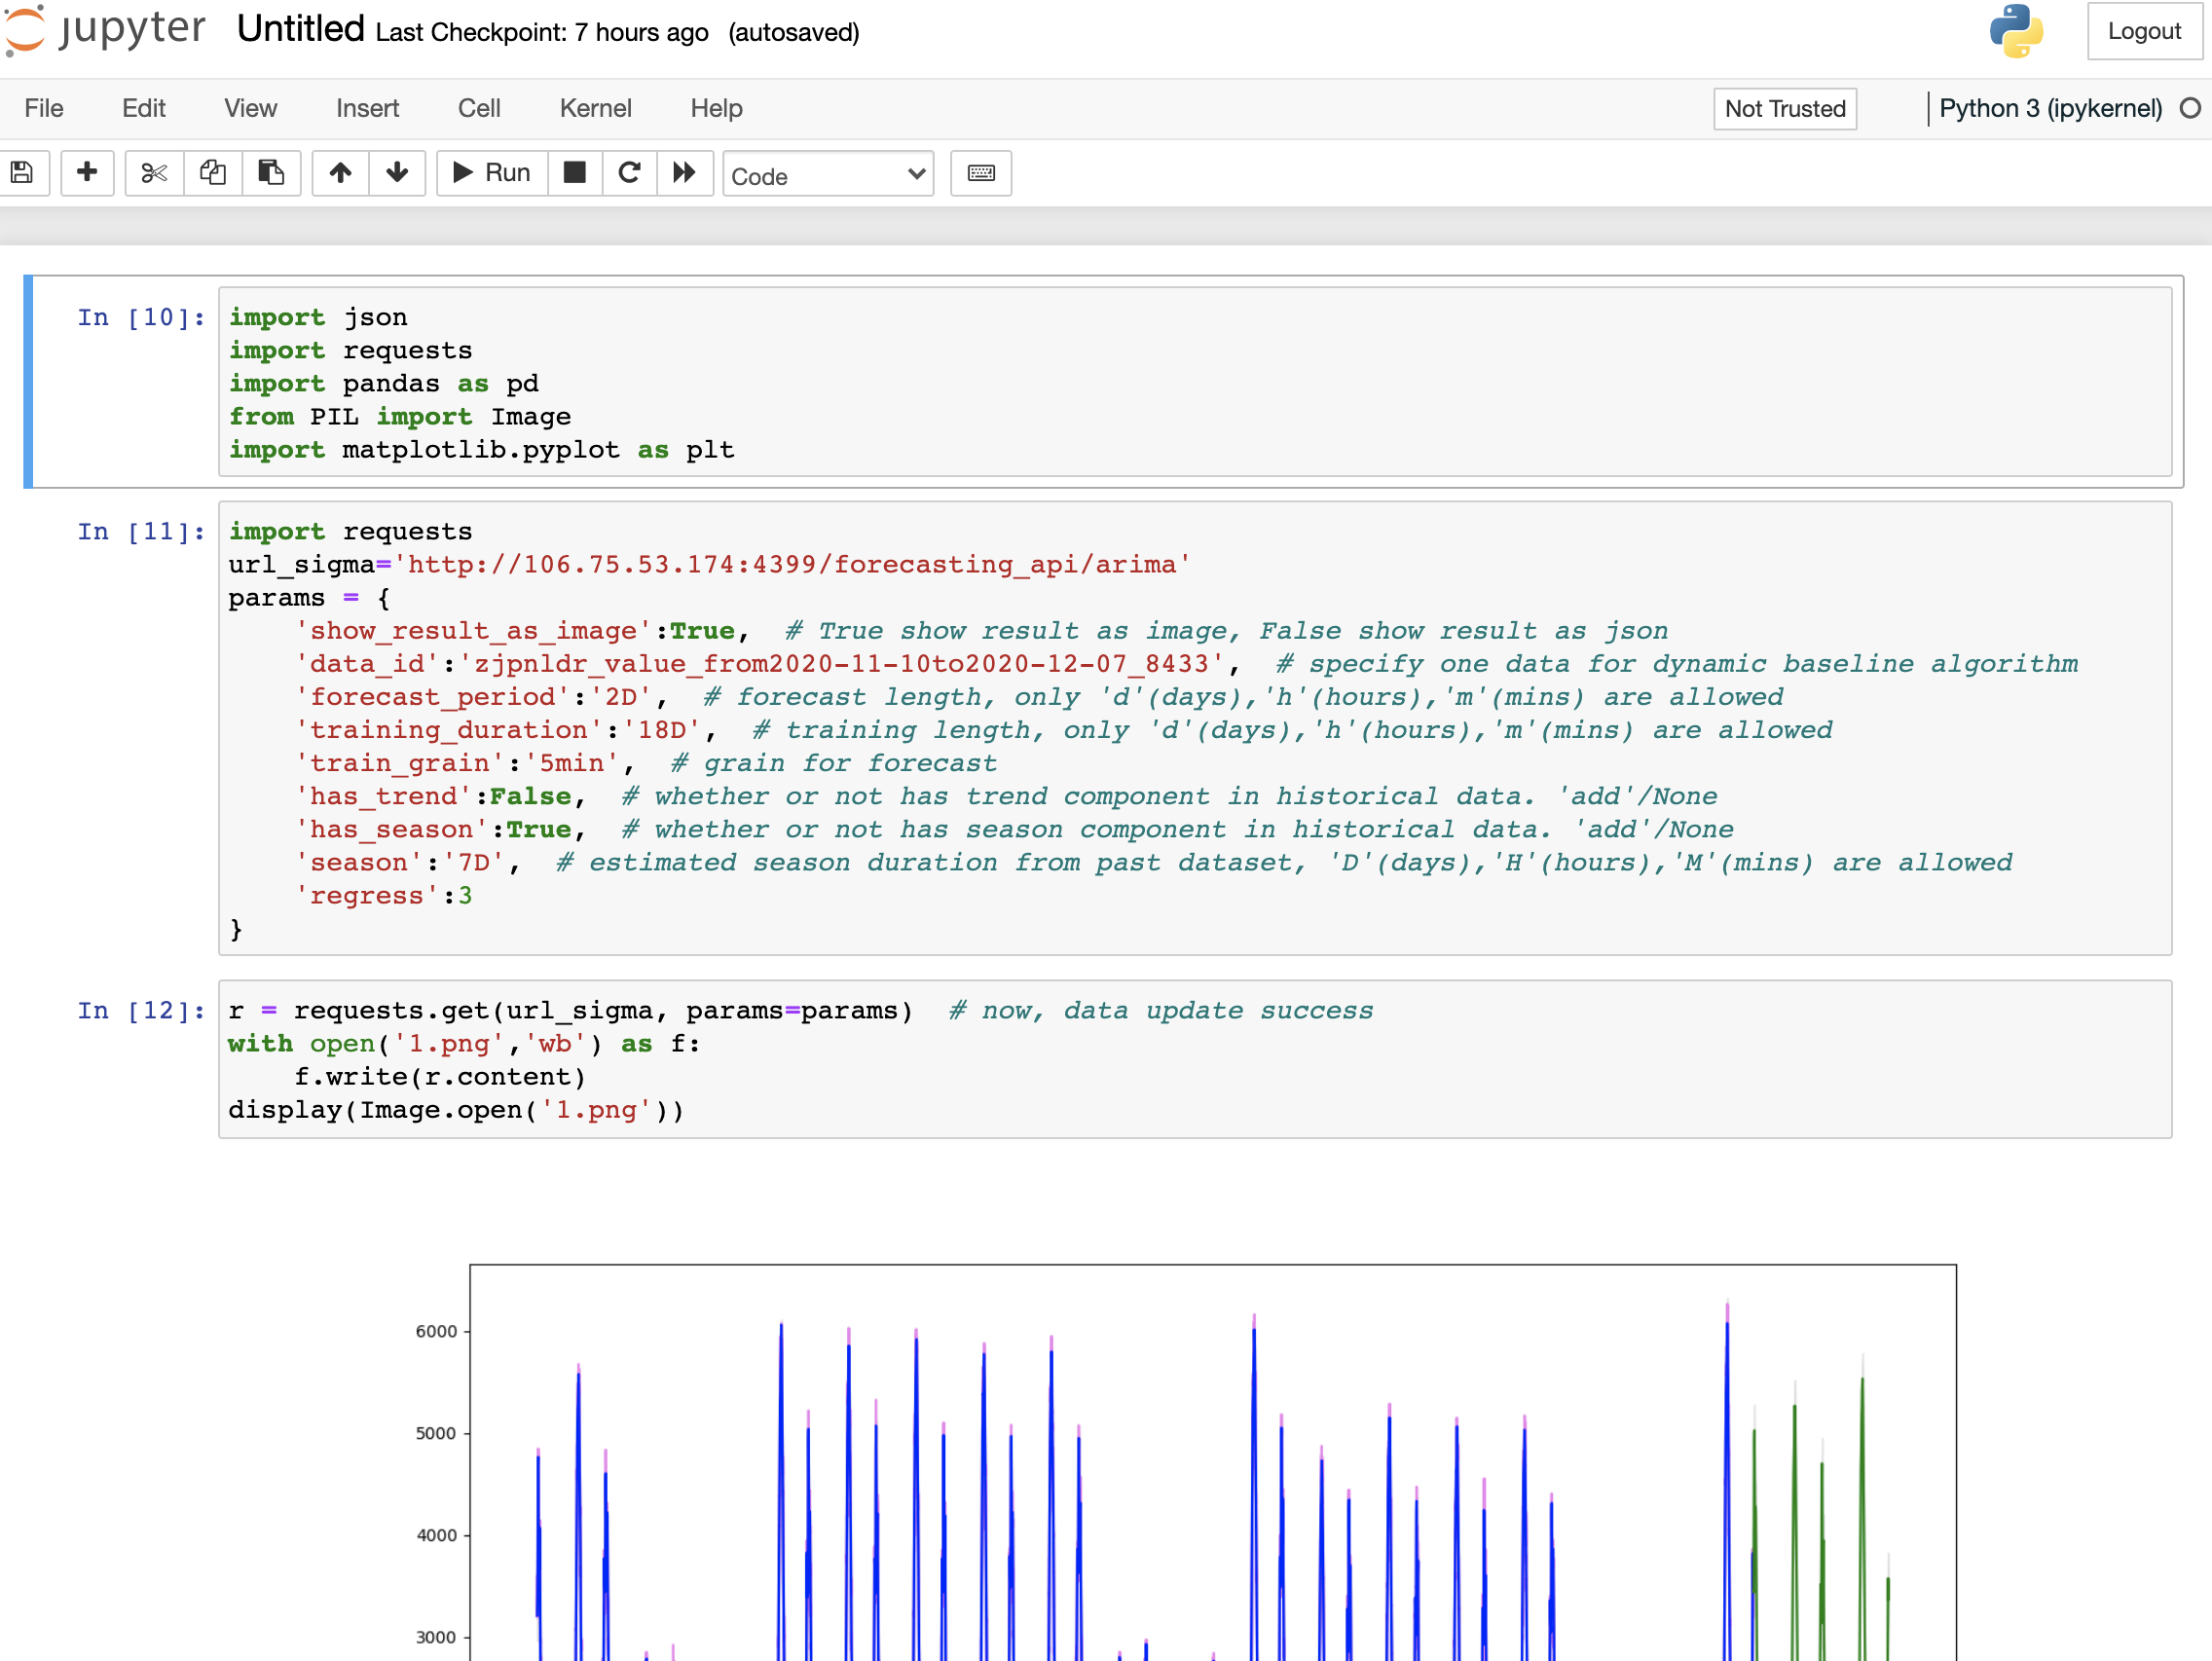
Task: Open the Kernel menu
Action: [x=595, y=108]
